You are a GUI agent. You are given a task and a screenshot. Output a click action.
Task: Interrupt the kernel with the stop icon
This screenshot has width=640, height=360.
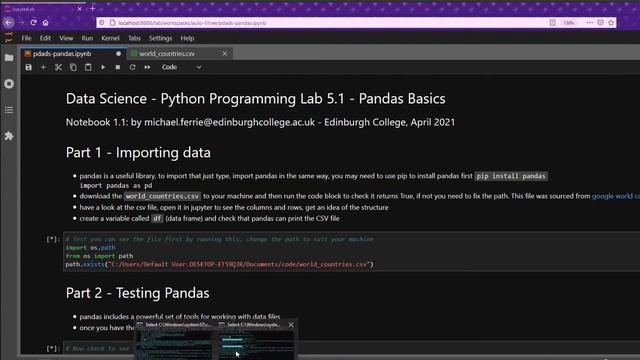(x=118, y=67)
